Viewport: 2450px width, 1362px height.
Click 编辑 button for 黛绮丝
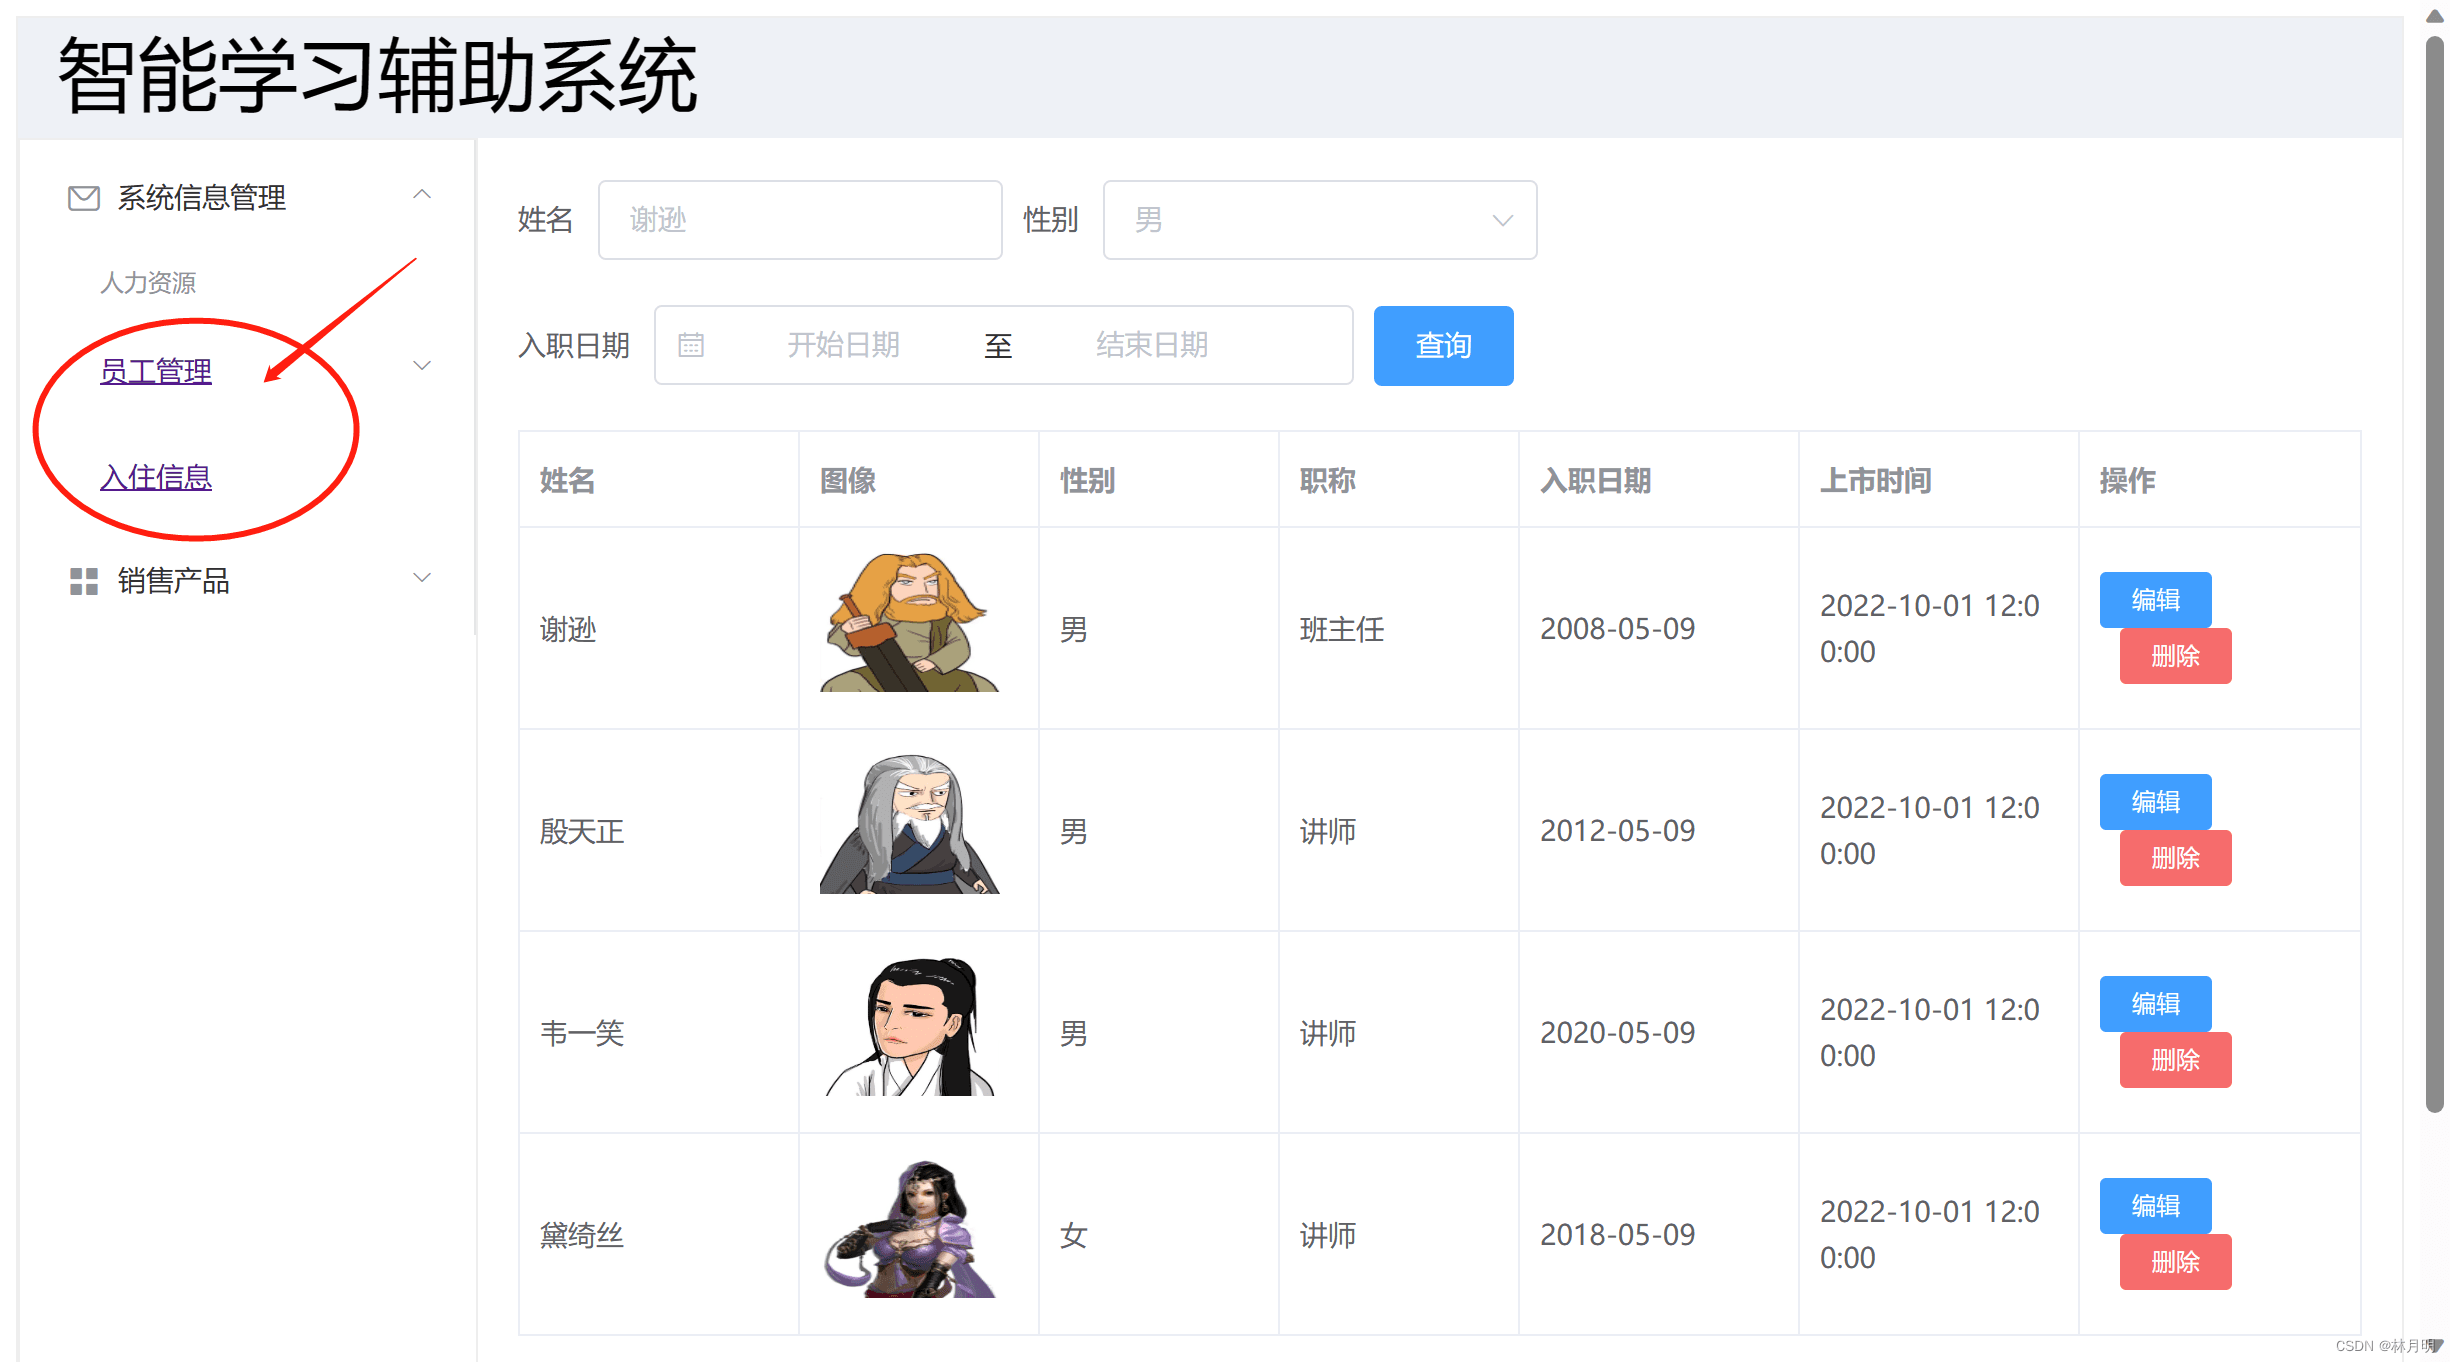click(x=2155, y=1206)
